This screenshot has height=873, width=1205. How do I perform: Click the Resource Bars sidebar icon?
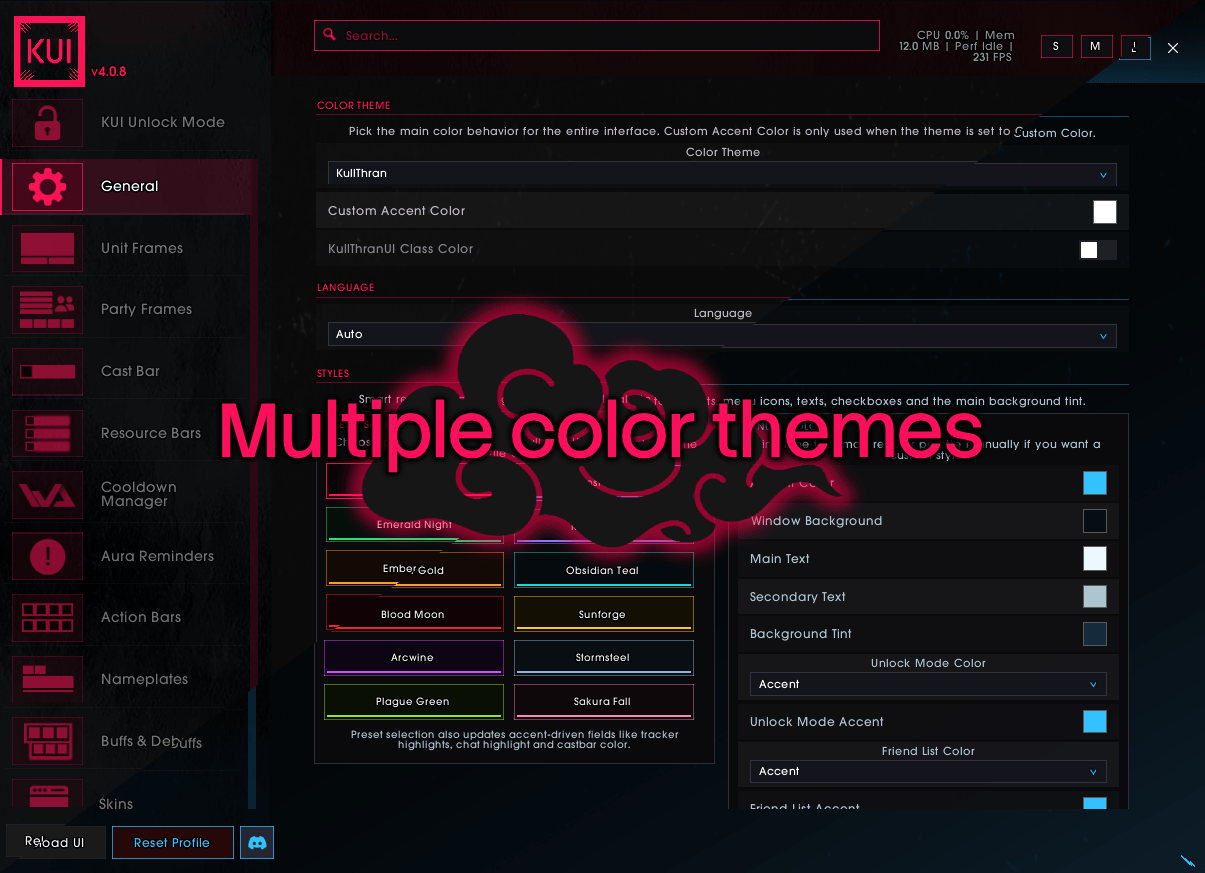pos(47,433)
